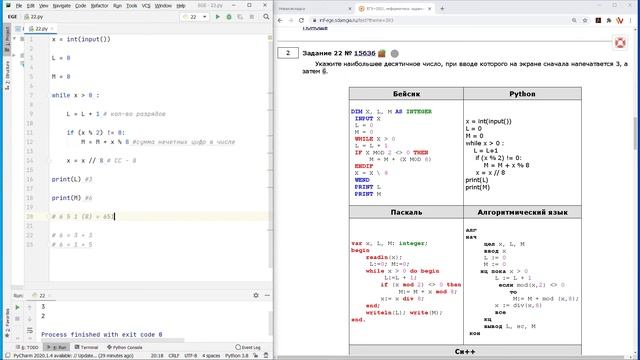
Task: Open File menu in PyCharm
Action: coord(19,6)
